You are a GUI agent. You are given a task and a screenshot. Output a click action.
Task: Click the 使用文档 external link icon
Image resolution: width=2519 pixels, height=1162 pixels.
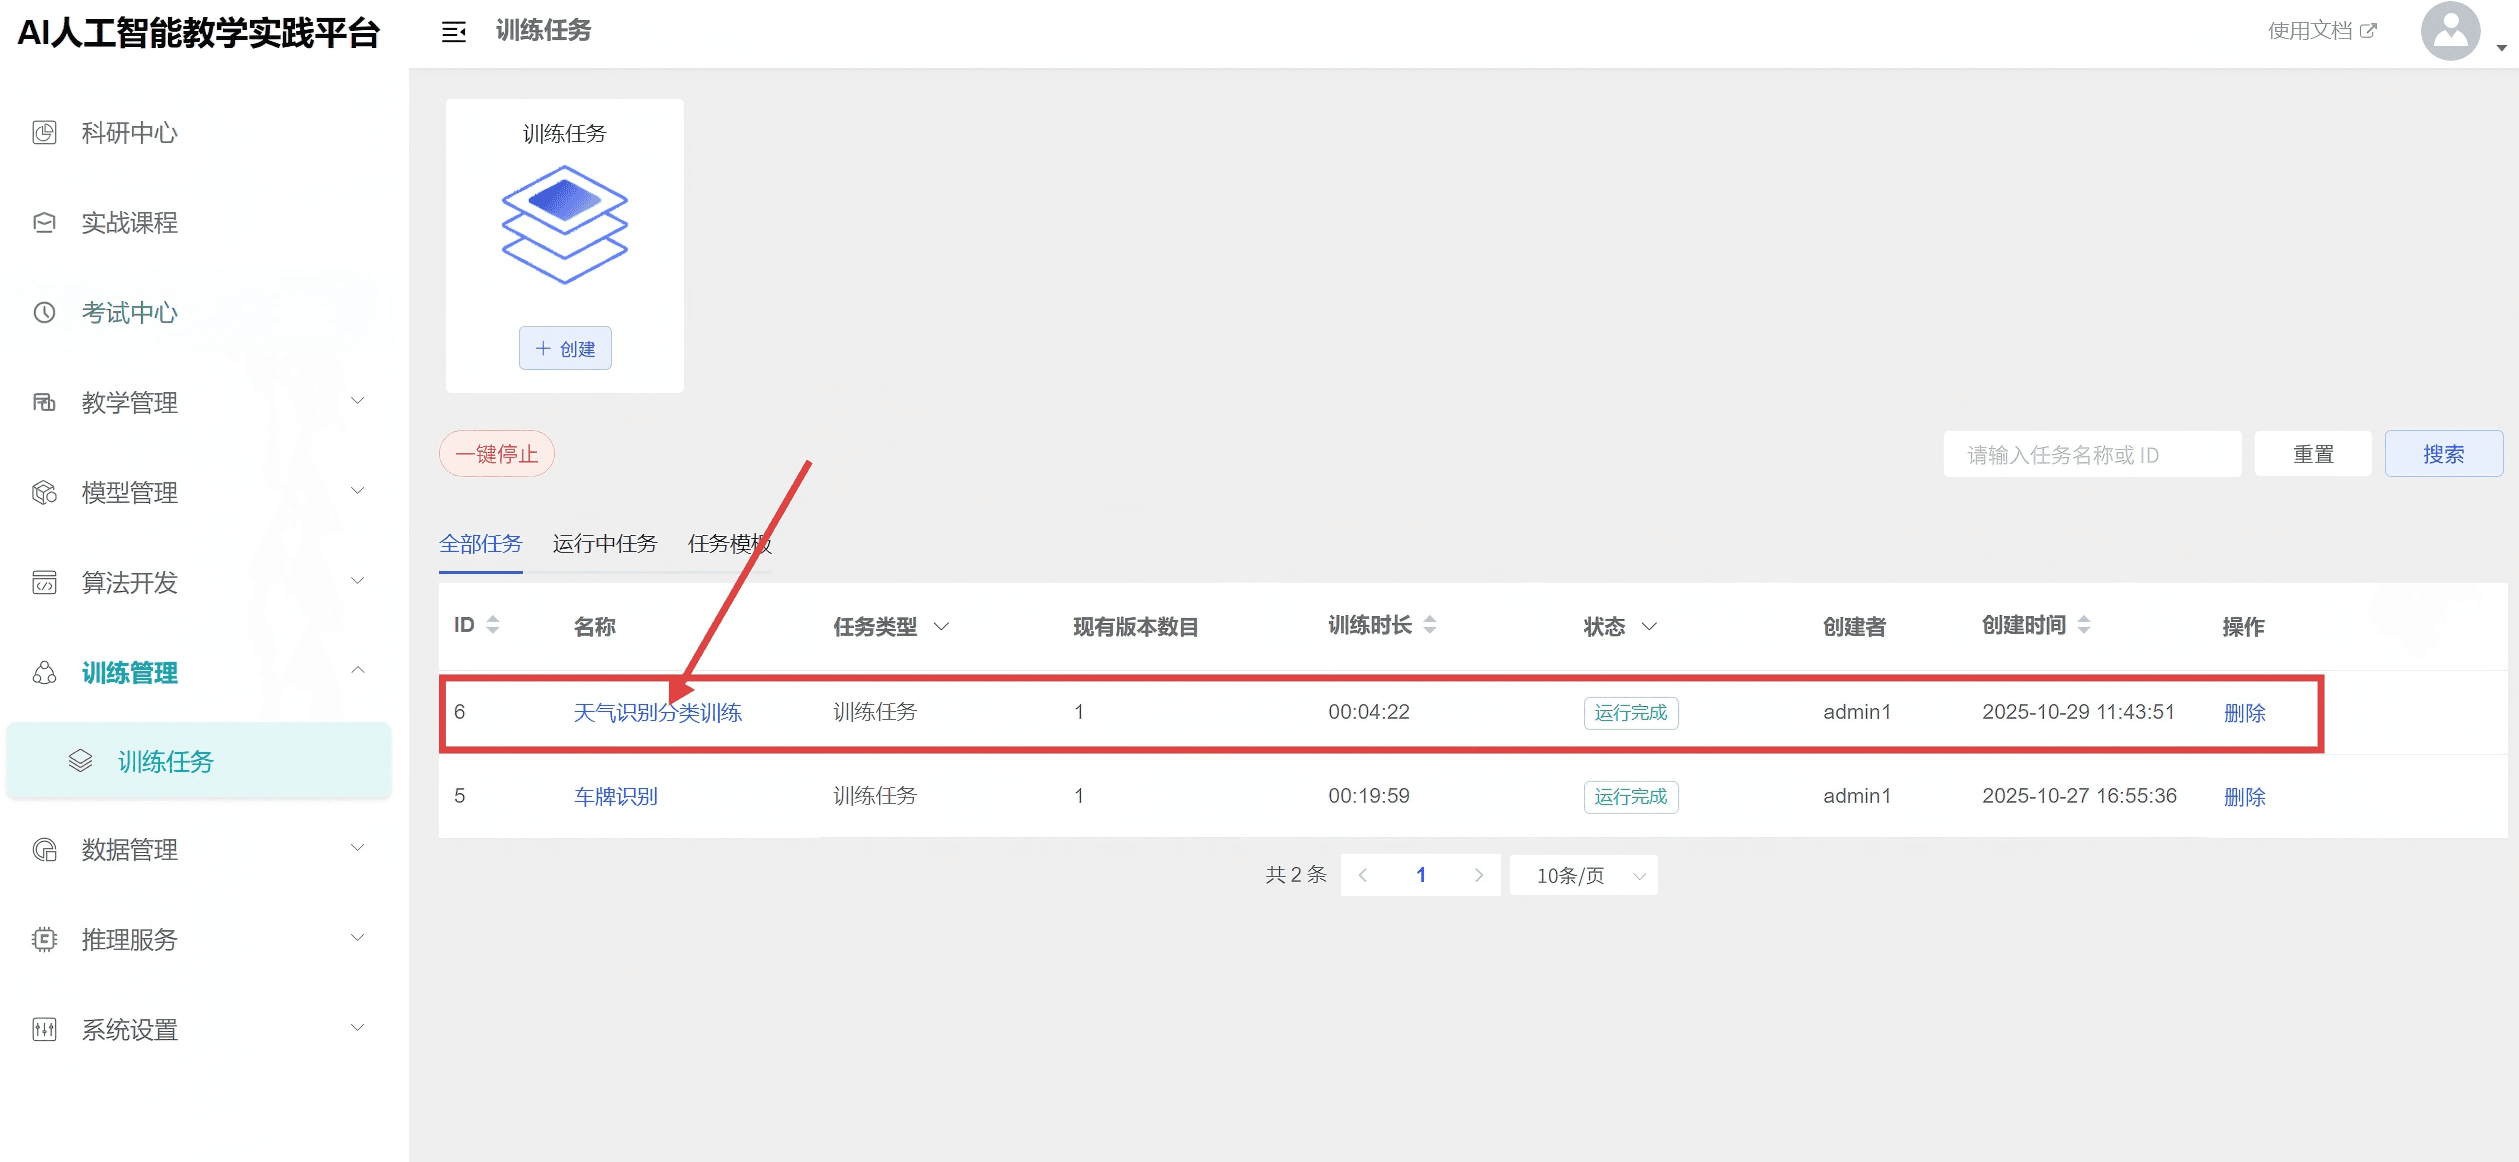pyautogui.click(x=2368, y=31)
